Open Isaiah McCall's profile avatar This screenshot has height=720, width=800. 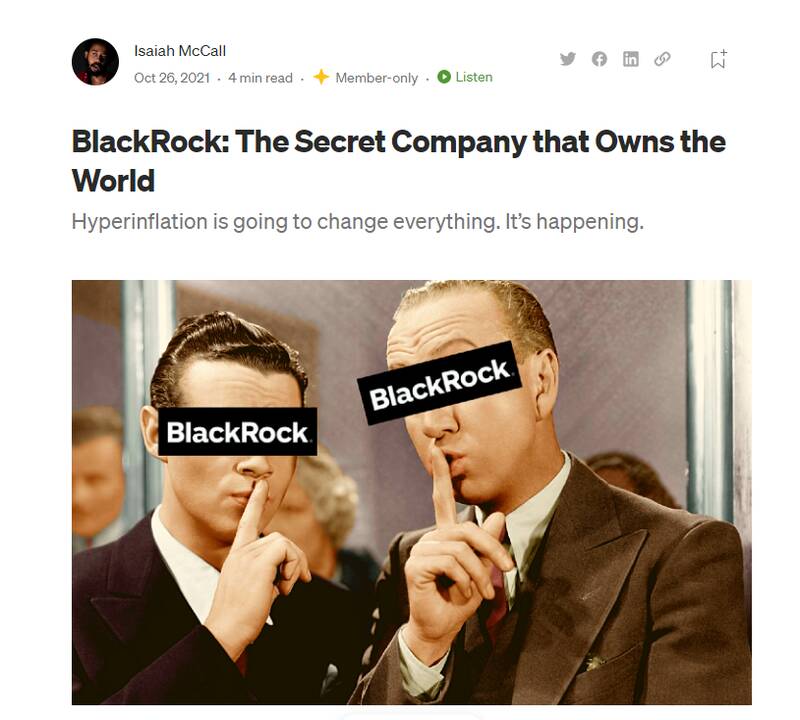95,62
